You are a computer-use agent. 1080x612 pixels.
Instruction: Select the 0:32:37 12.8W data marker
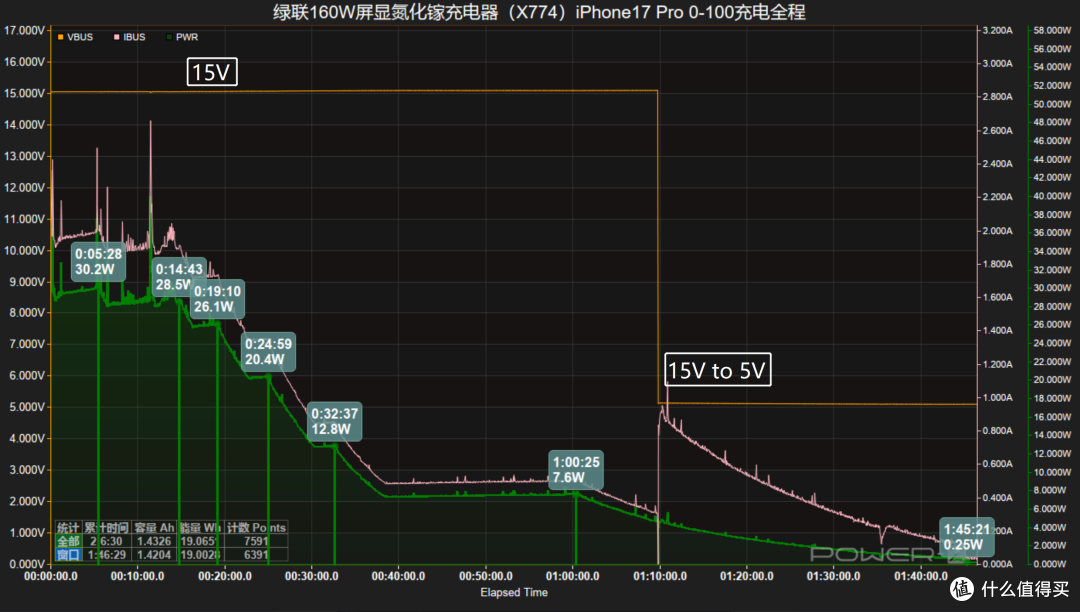click(334, 421)
